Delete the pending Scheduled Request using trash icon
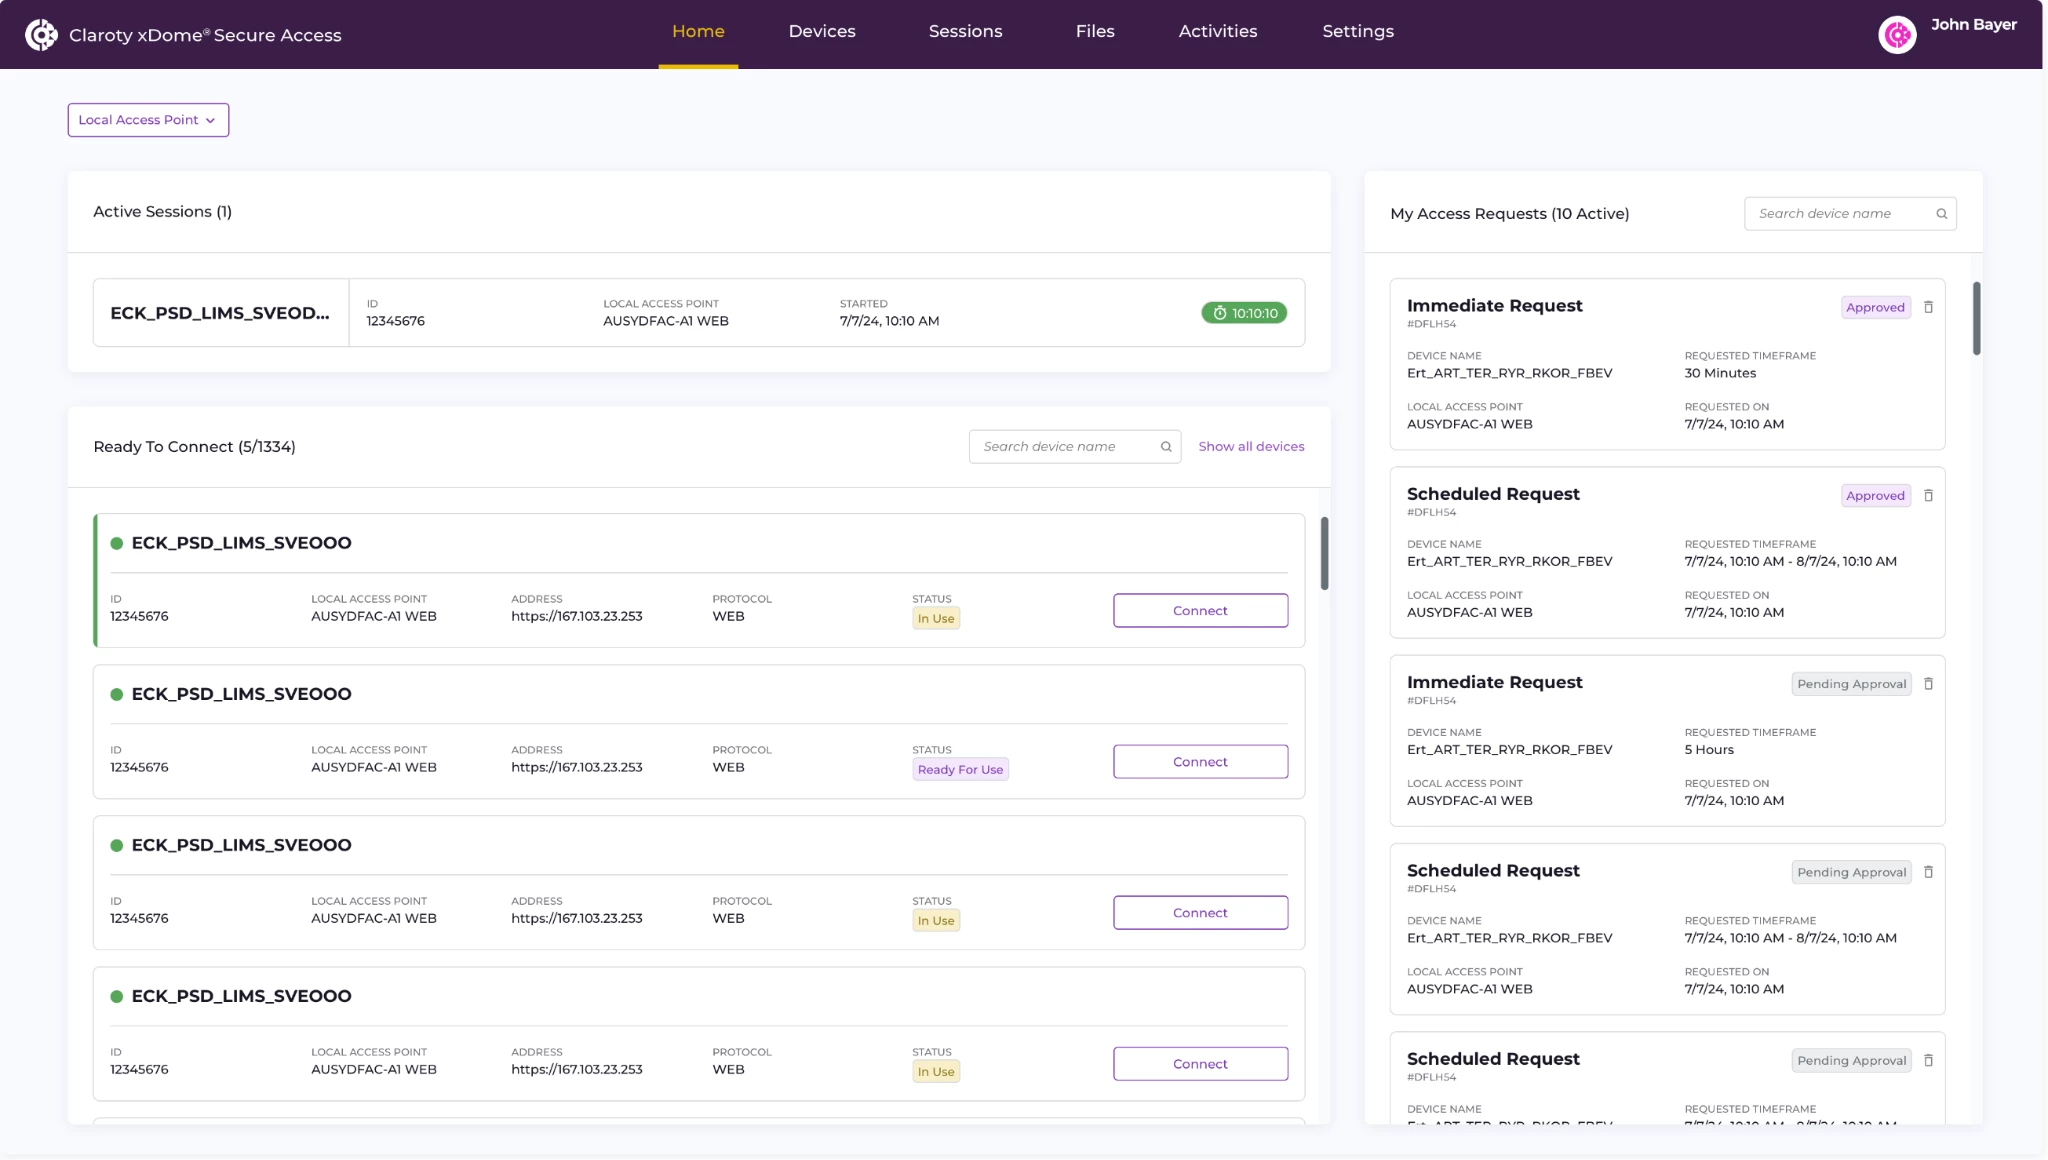The image size is (2048, 1160). pos(1928,871)
